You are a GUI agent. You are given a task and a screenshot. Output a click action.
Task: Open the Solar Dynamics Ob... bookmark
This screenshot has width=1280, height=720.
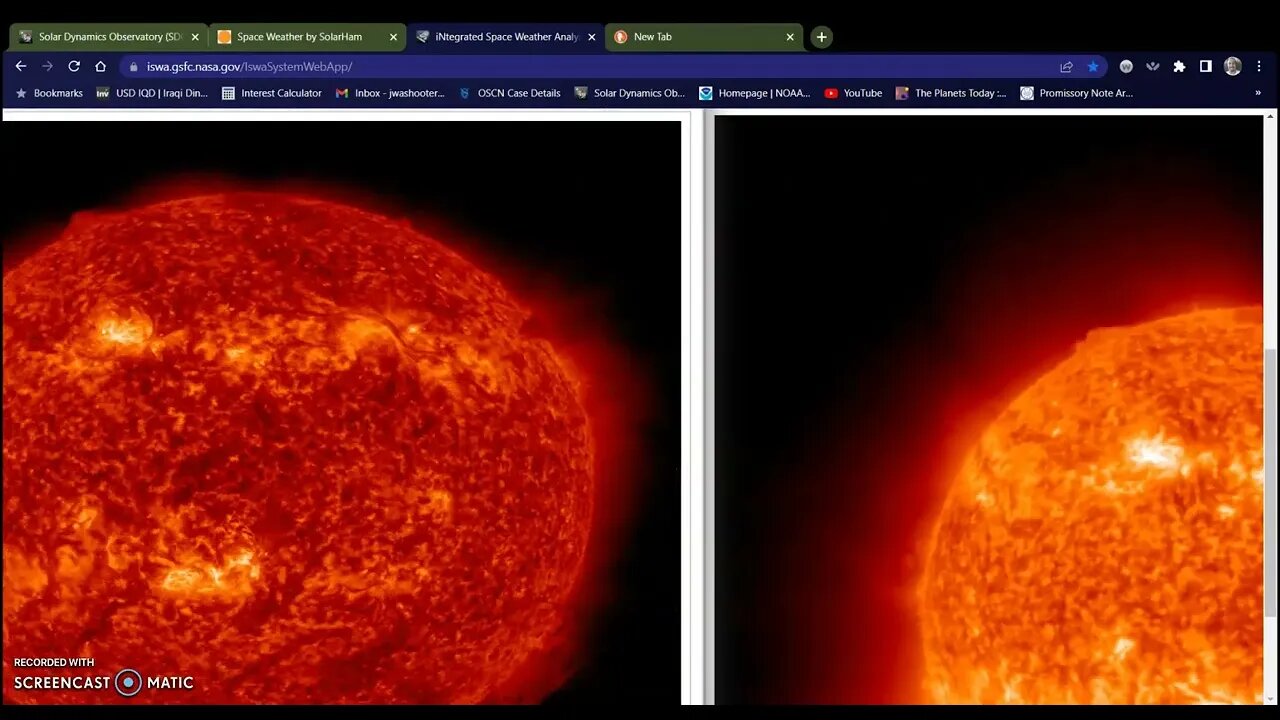pyautogui.click(x=630, y=93)
